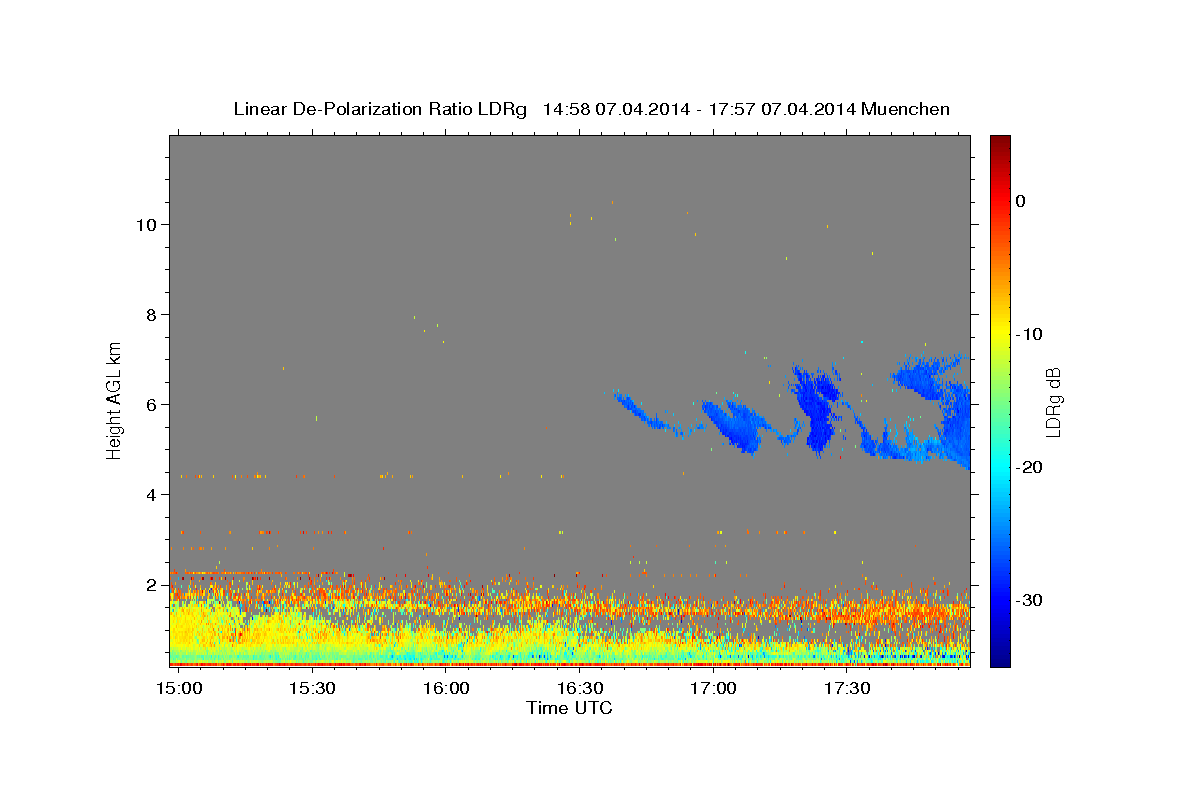The height and width of the screenshot is (800, 1200).
Task: Click the '15:00' time tick label
Action: 180,689
